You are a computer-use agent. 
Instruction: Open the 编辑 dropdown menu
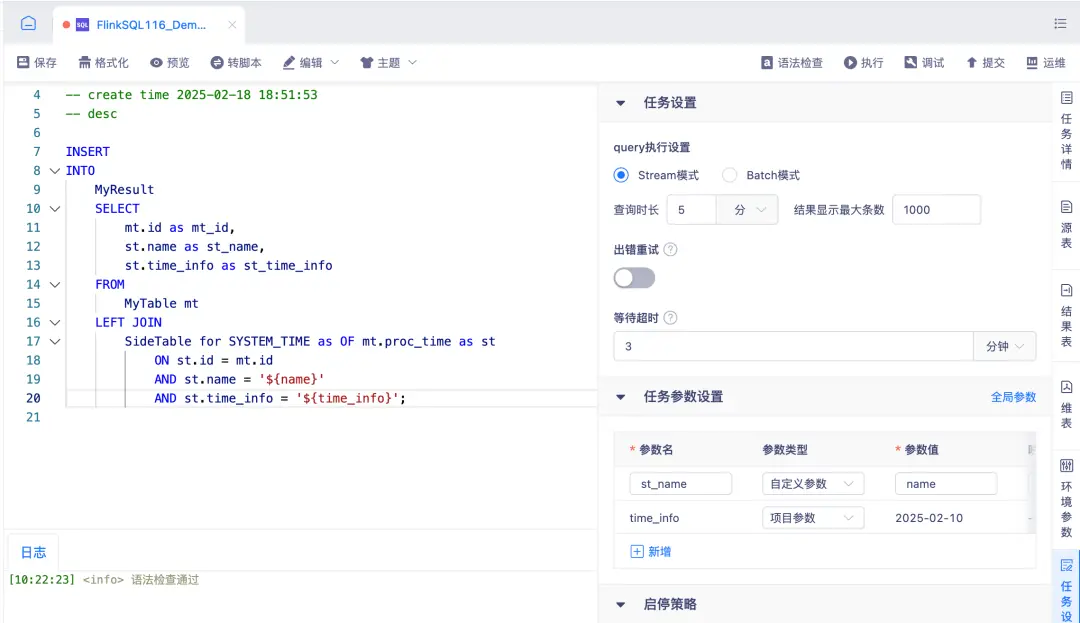311,63
